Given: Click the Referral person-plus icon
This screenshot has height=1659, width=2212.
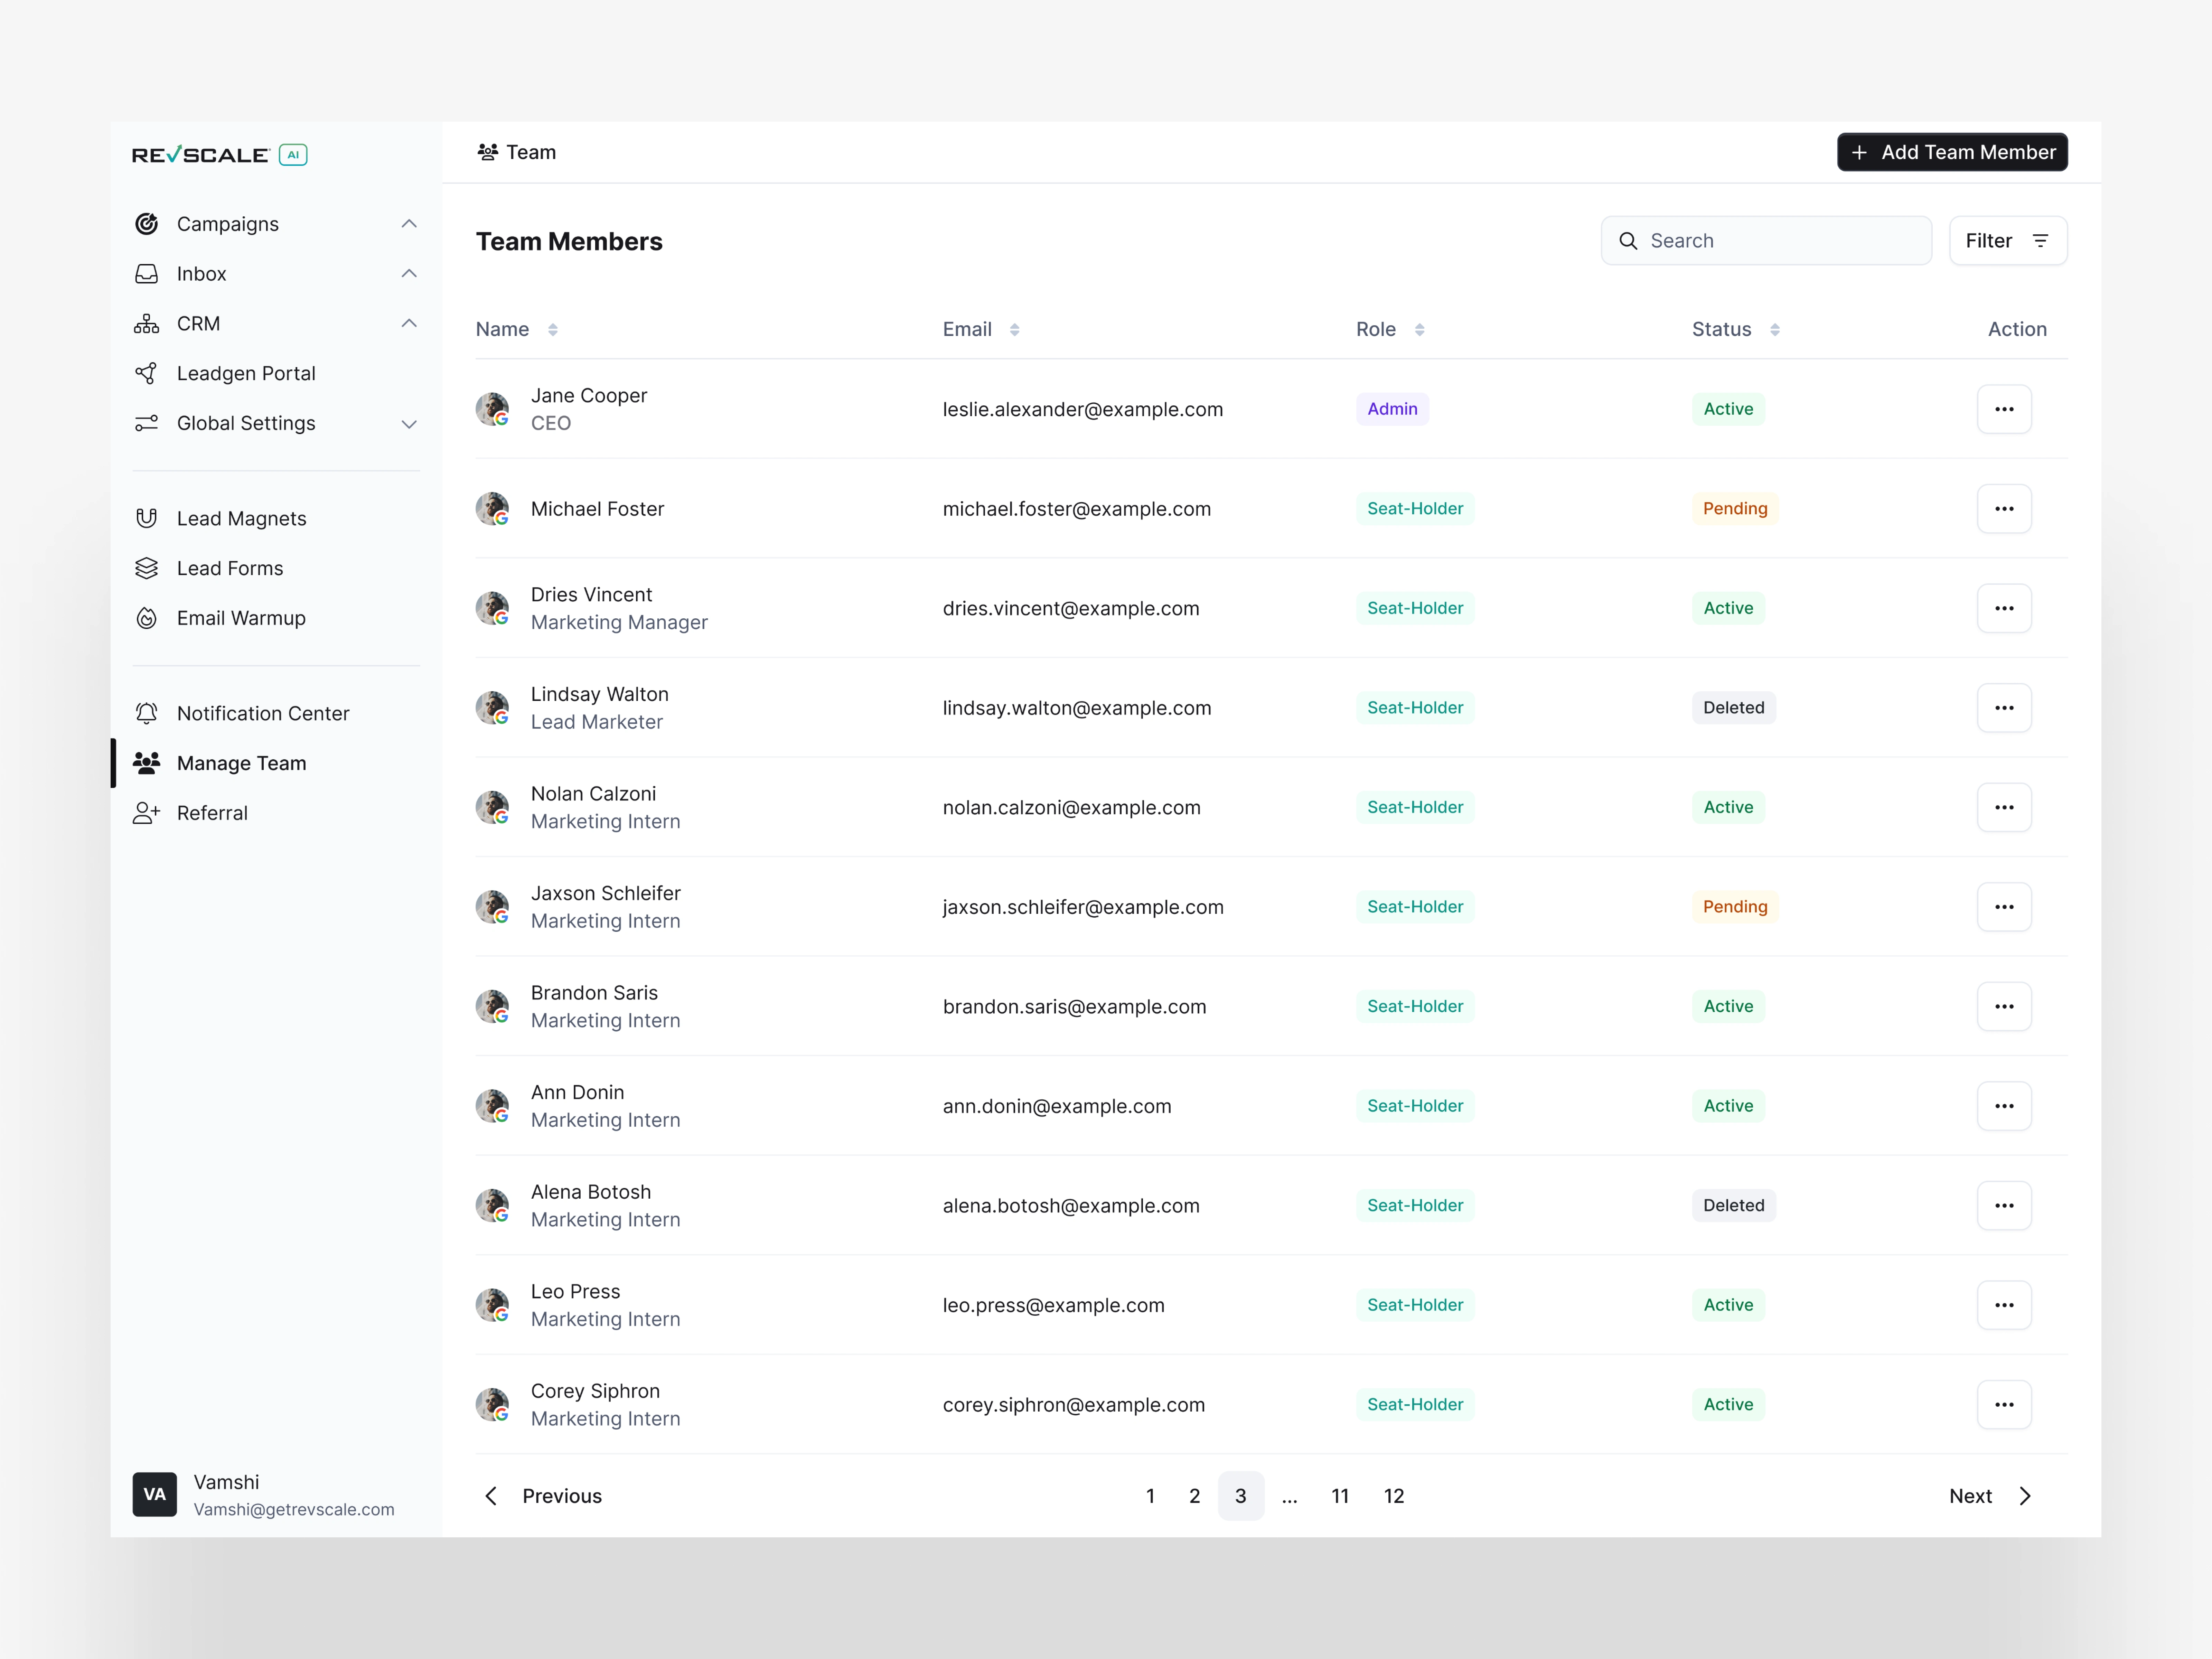Looking at the screenshot, I should tap(147, 813).
